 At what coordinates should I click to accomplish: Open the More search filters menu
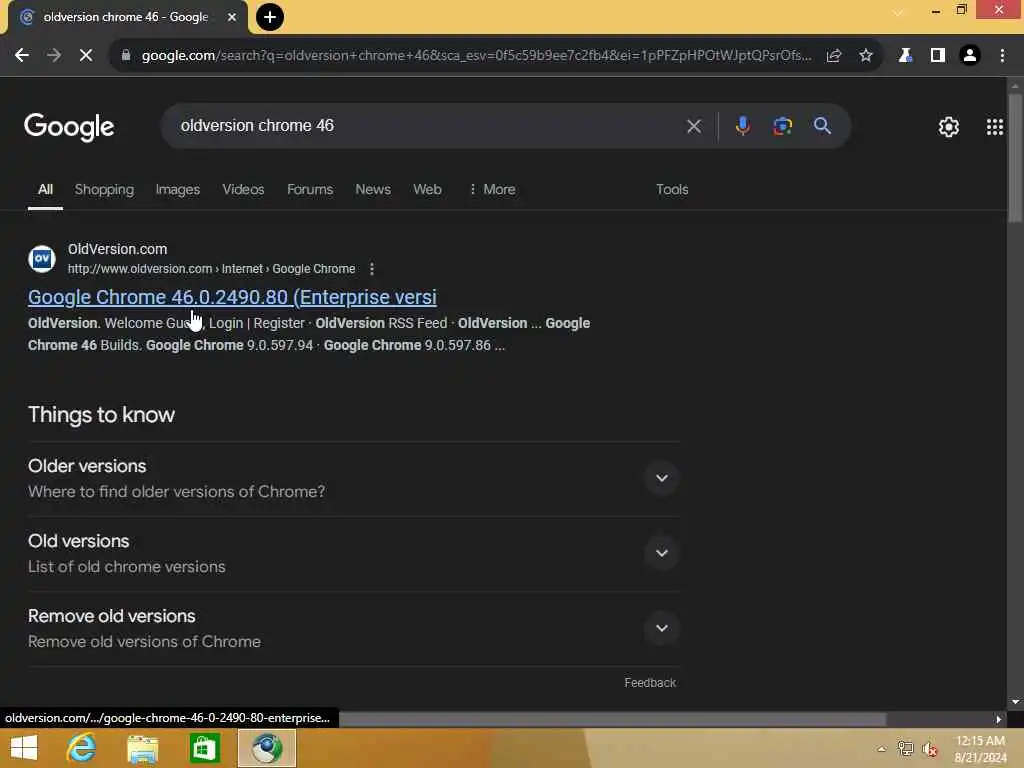[x=492, y=189]
